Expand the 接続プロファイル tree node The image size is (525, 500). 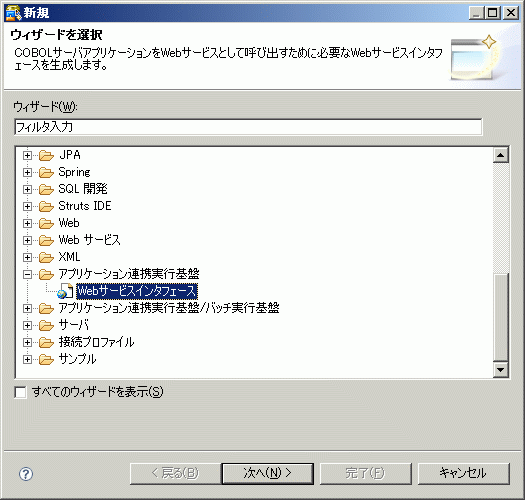coord(27,343)
